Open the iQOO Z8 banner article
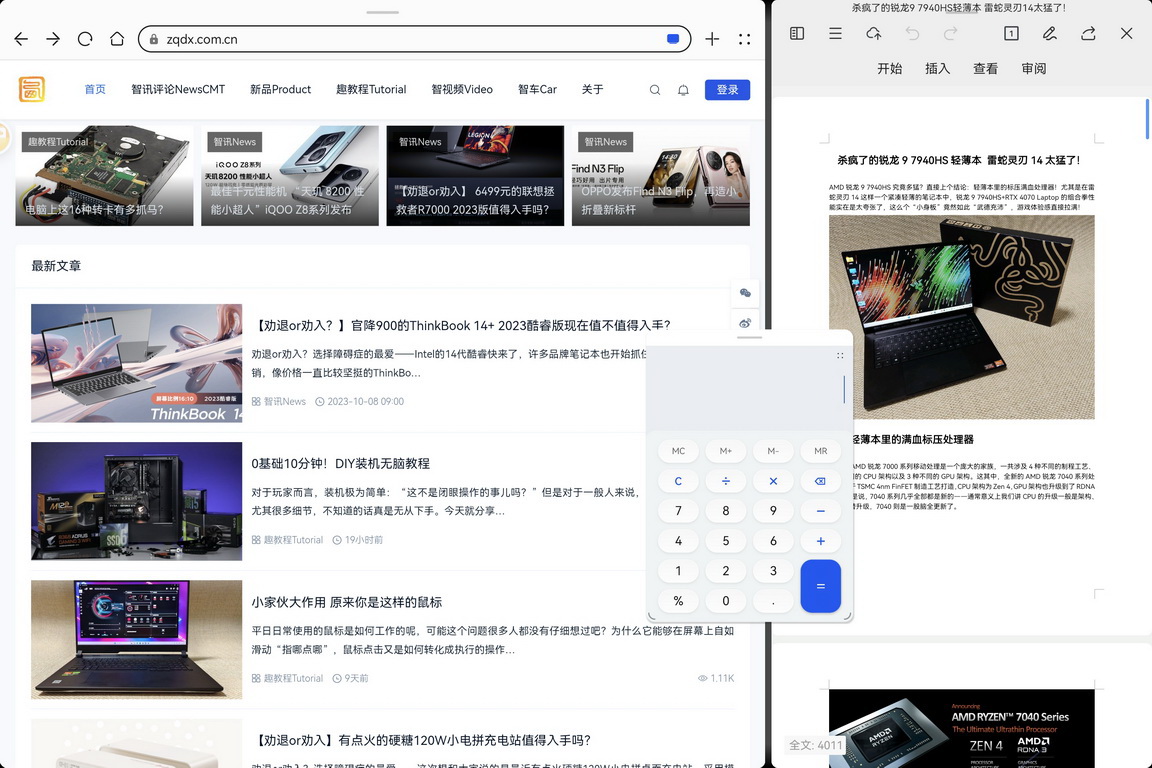Viewport: 1152px width, 768px height. tap(289, 176)
